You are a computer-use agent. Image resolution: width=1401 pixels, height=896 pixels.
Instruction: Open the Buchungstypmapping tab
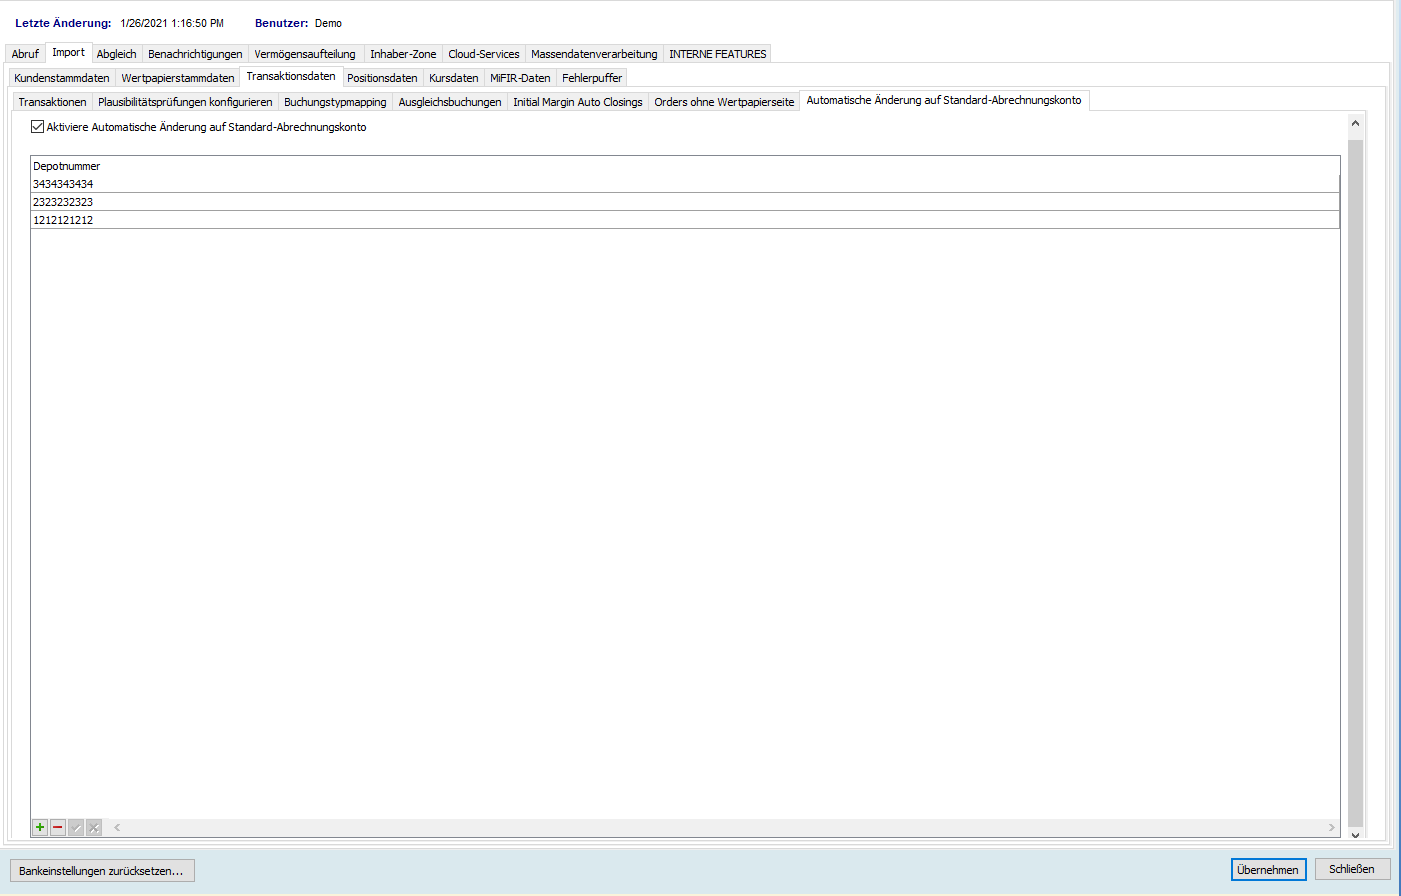click(335, 102)
